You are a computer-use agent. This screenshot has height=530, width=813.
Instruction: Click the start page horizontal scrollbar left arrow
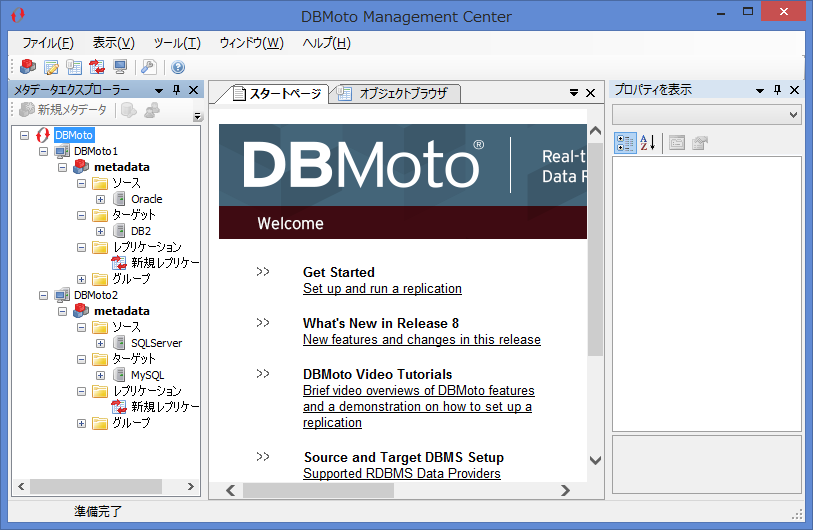[x=231, y=491]
